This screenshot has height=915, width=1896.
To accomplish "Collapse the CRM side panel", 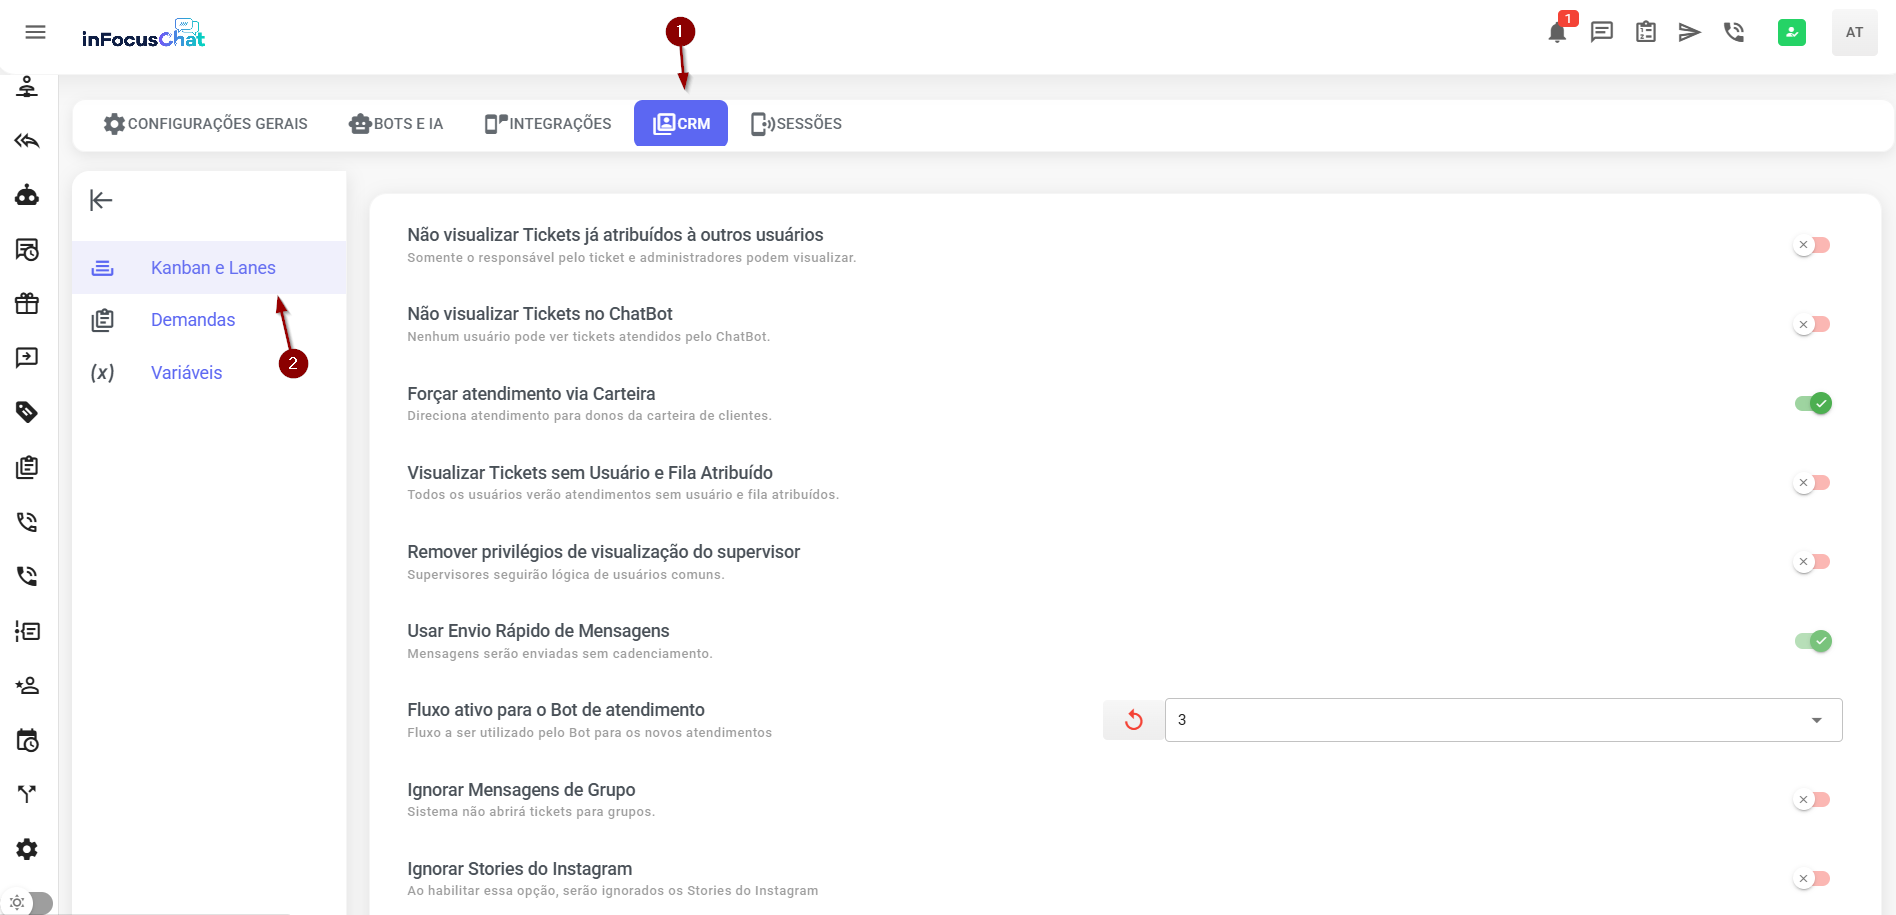I will (101, 200).
